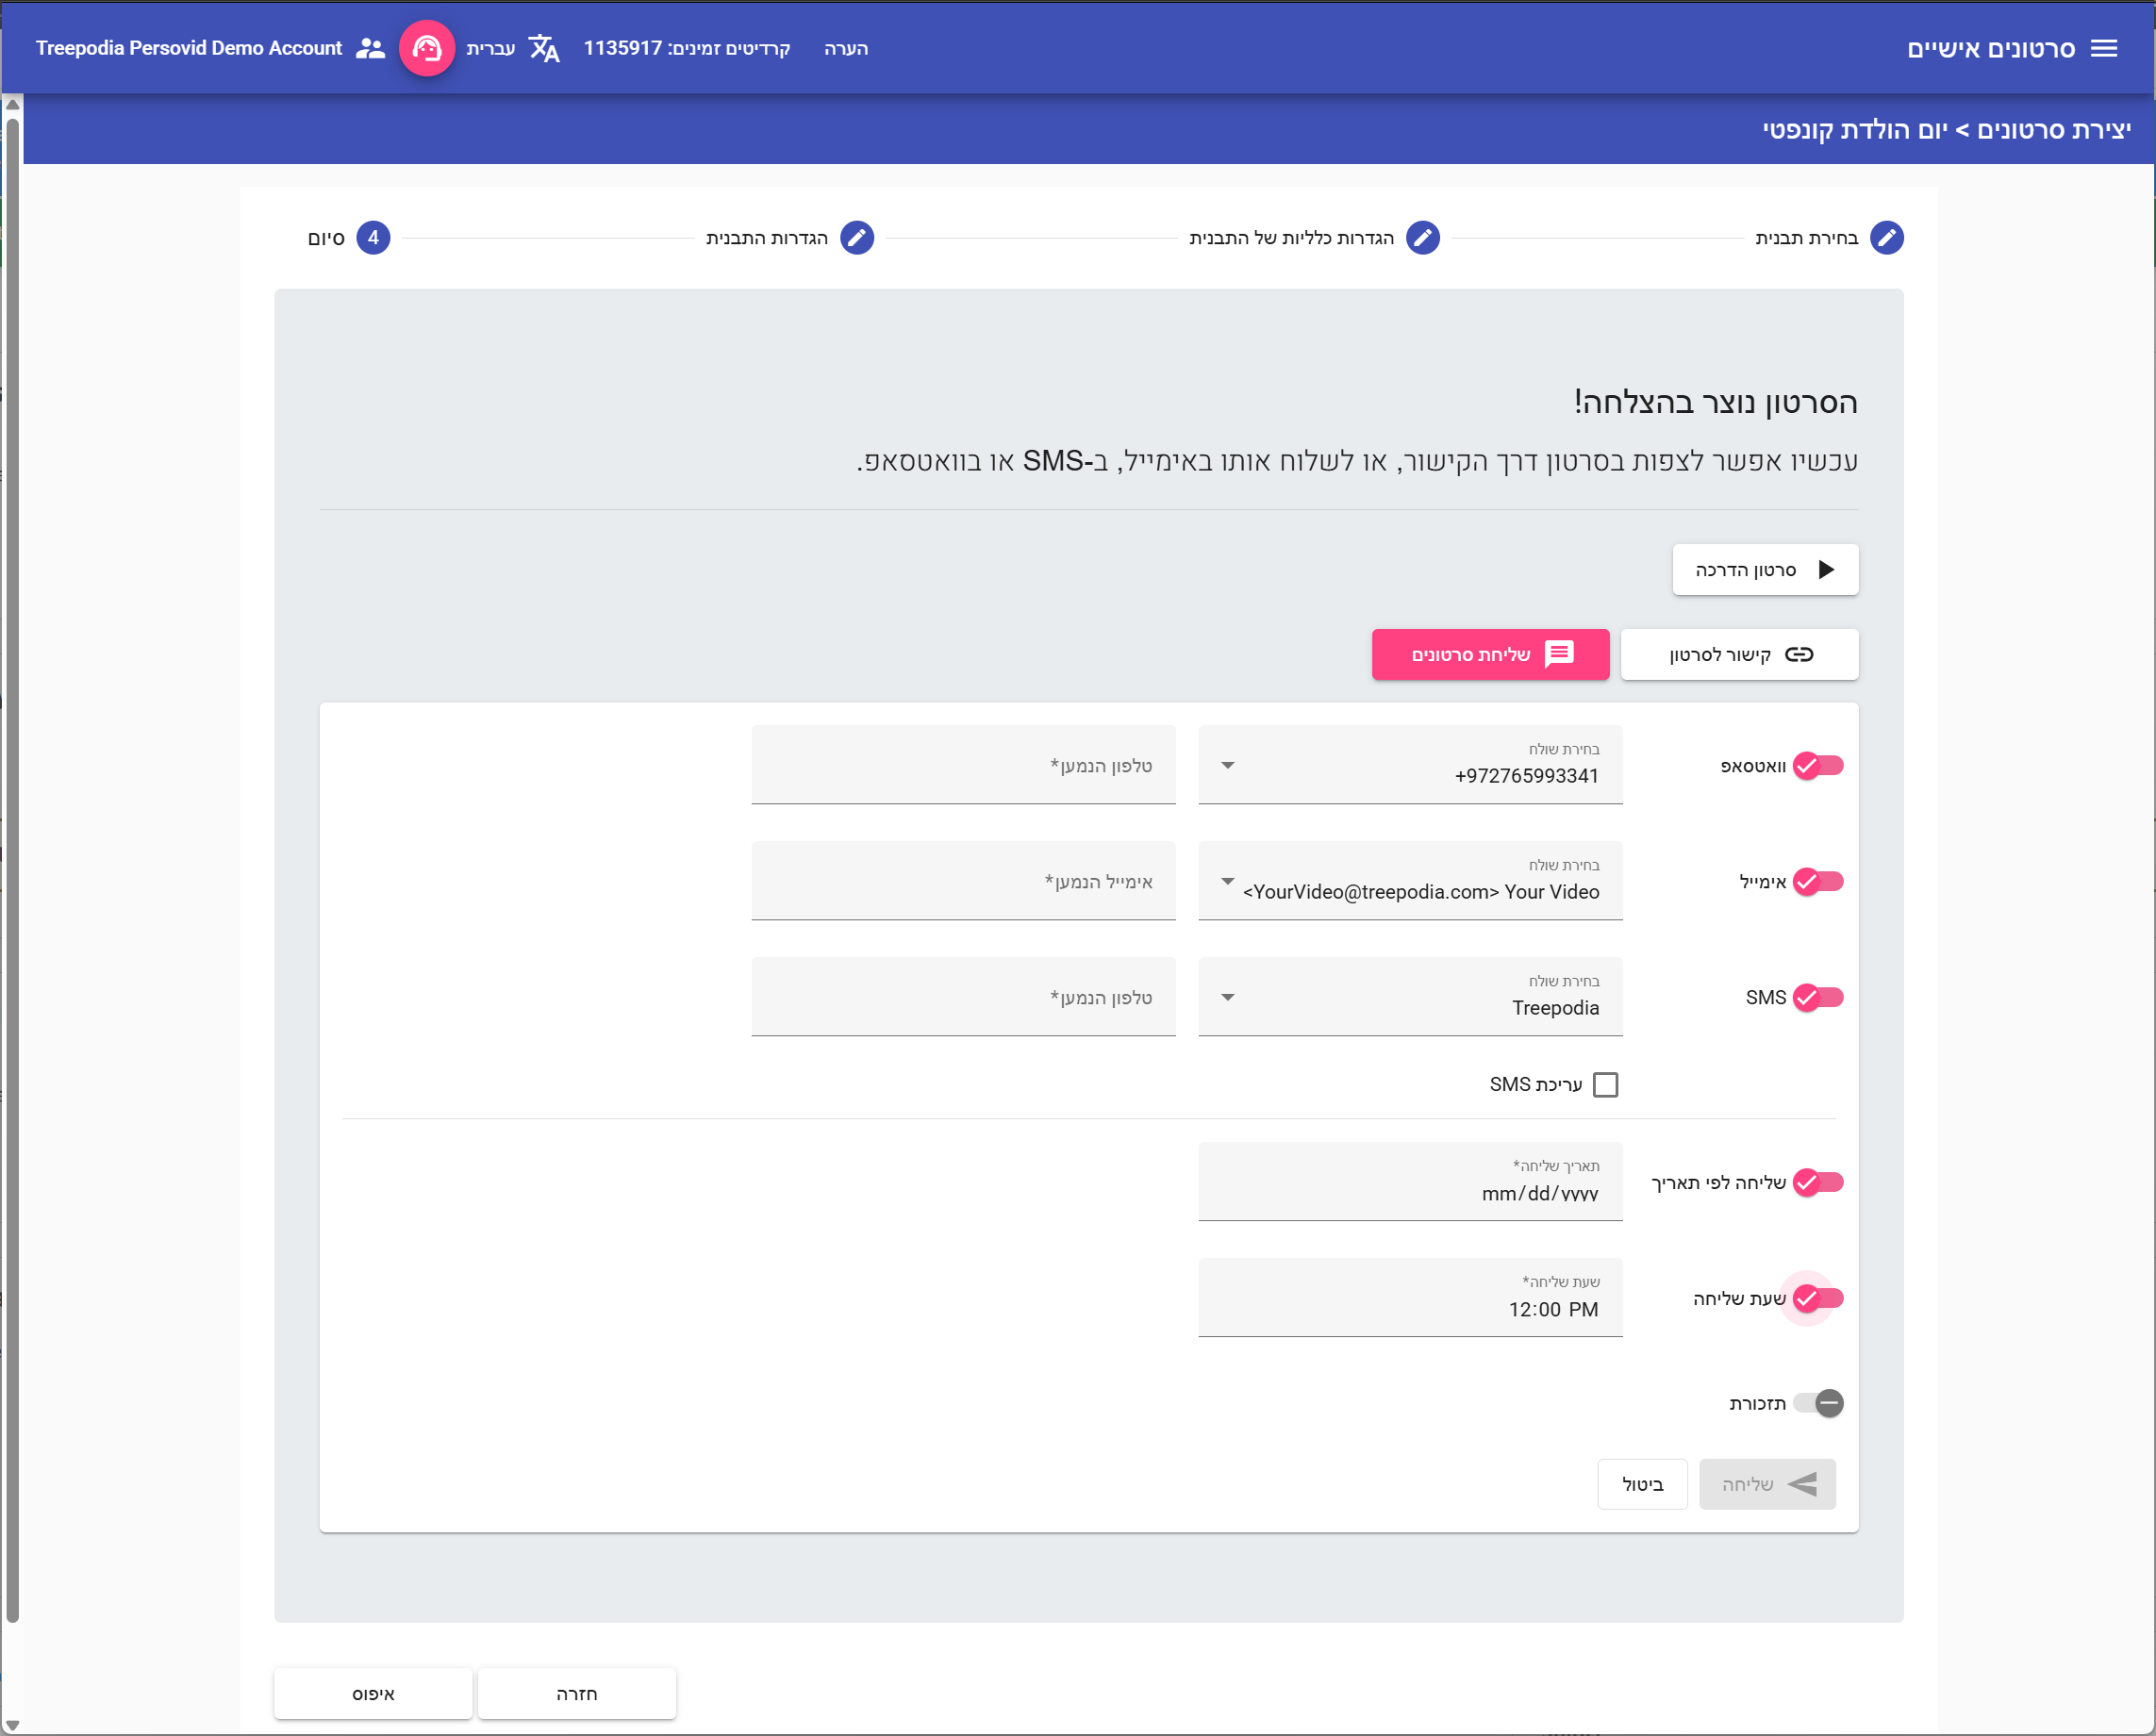
Task: Click the pink support headset icon
Action: [x=427, y=48]
